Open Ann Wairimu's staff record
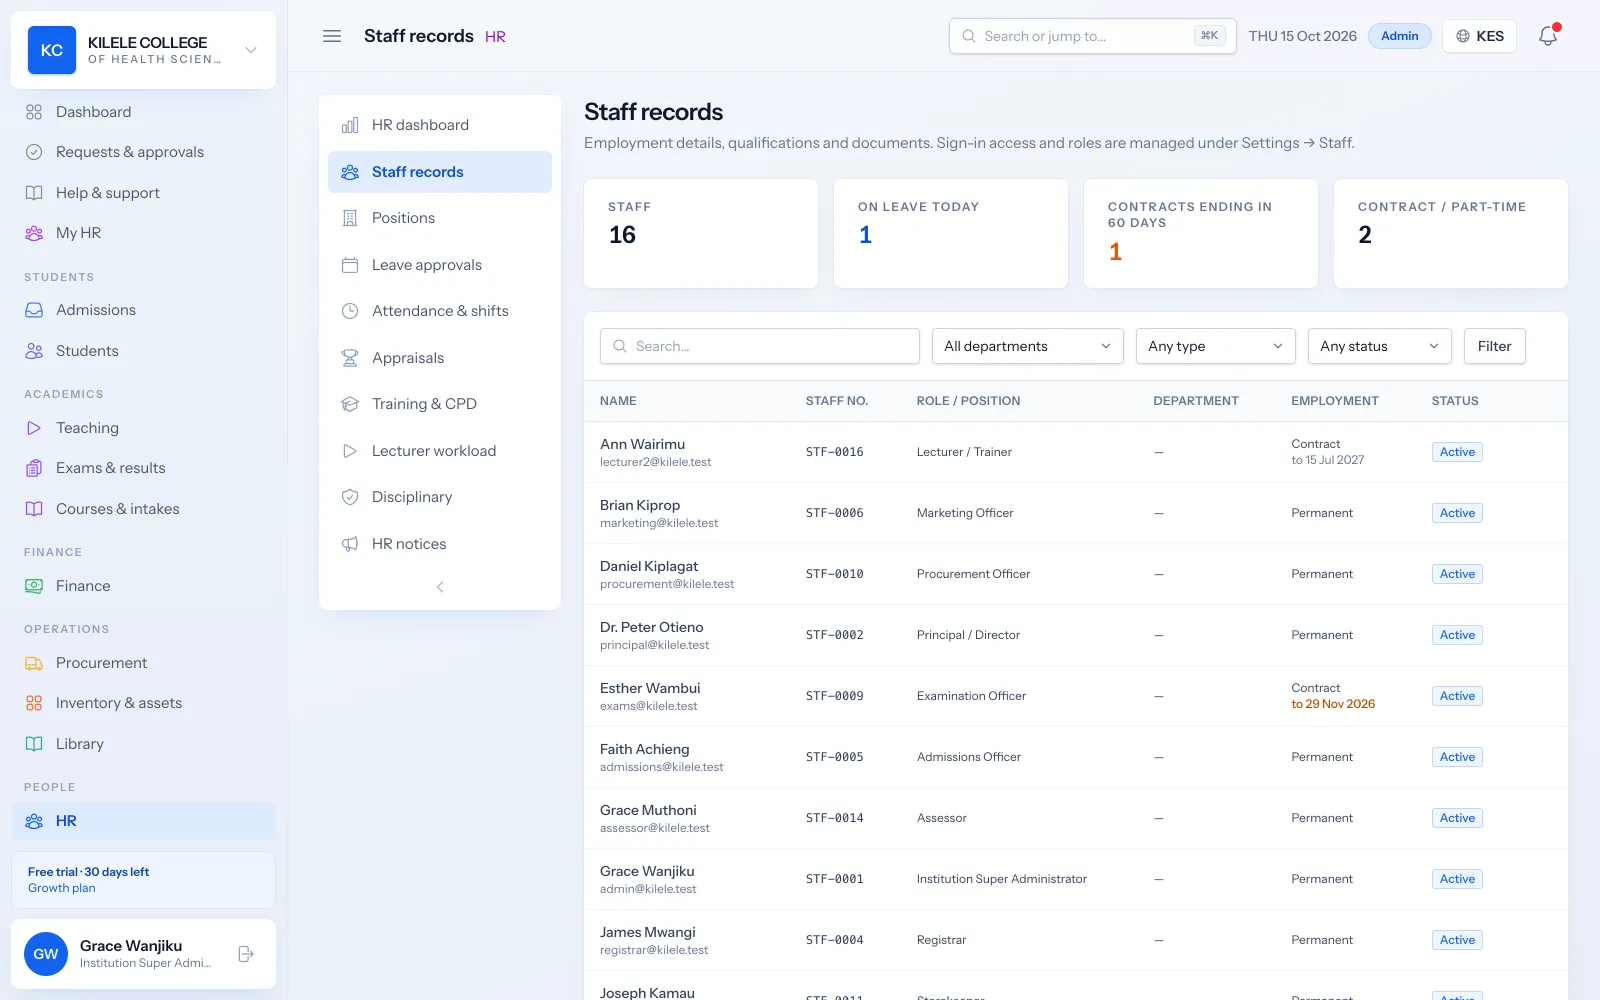This screenshot has width=1600, height=1000. pos(642,444)
